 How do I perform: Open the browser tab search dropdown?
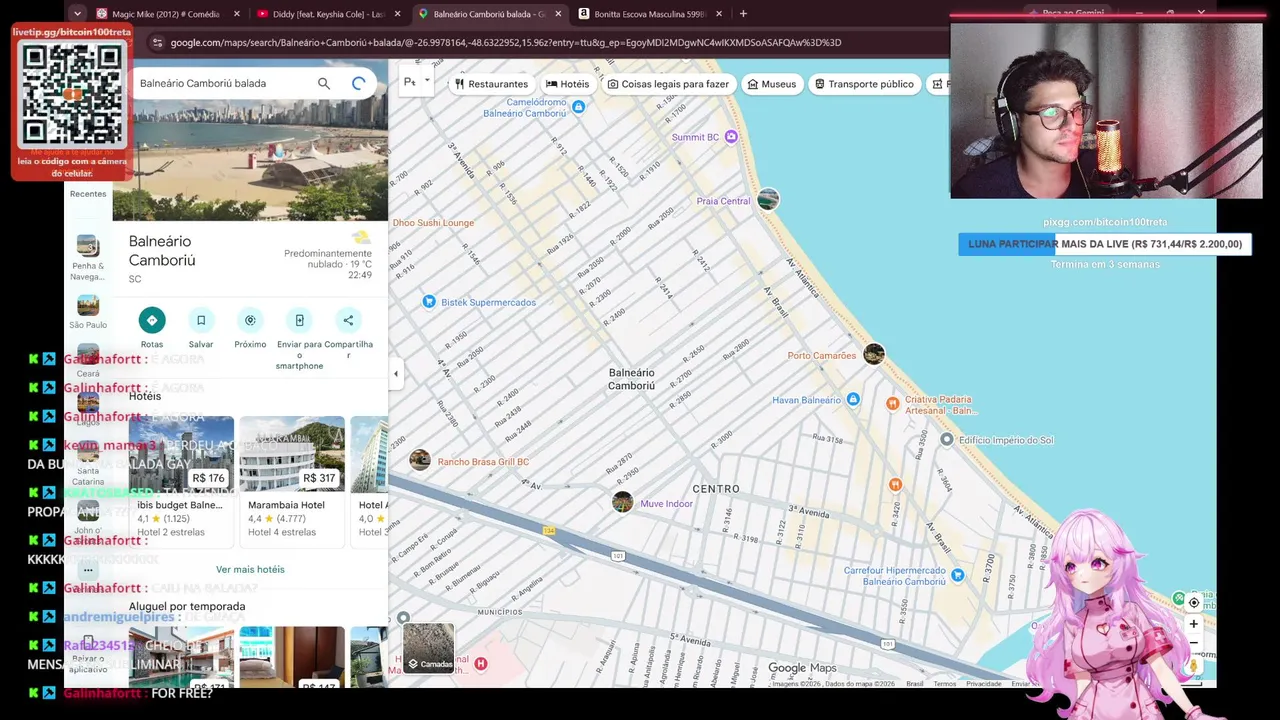[x=77, y=14]
